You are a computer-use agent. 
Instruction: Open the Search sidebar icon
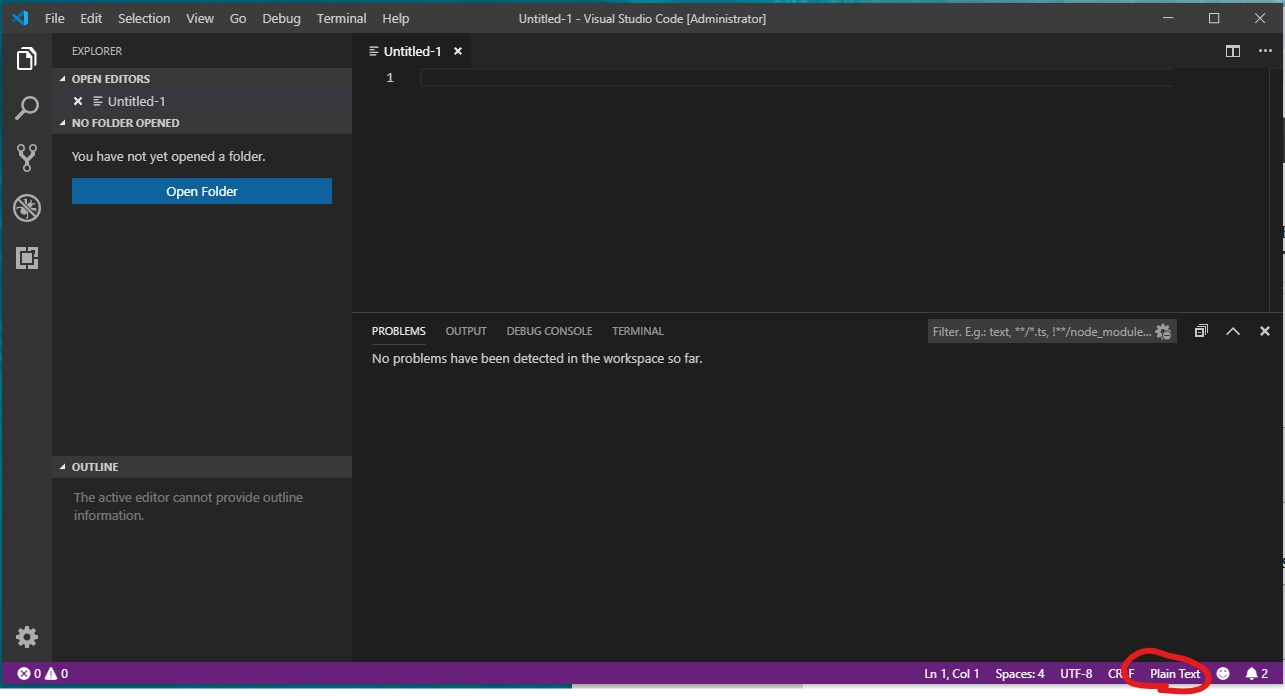coord(26,107)
